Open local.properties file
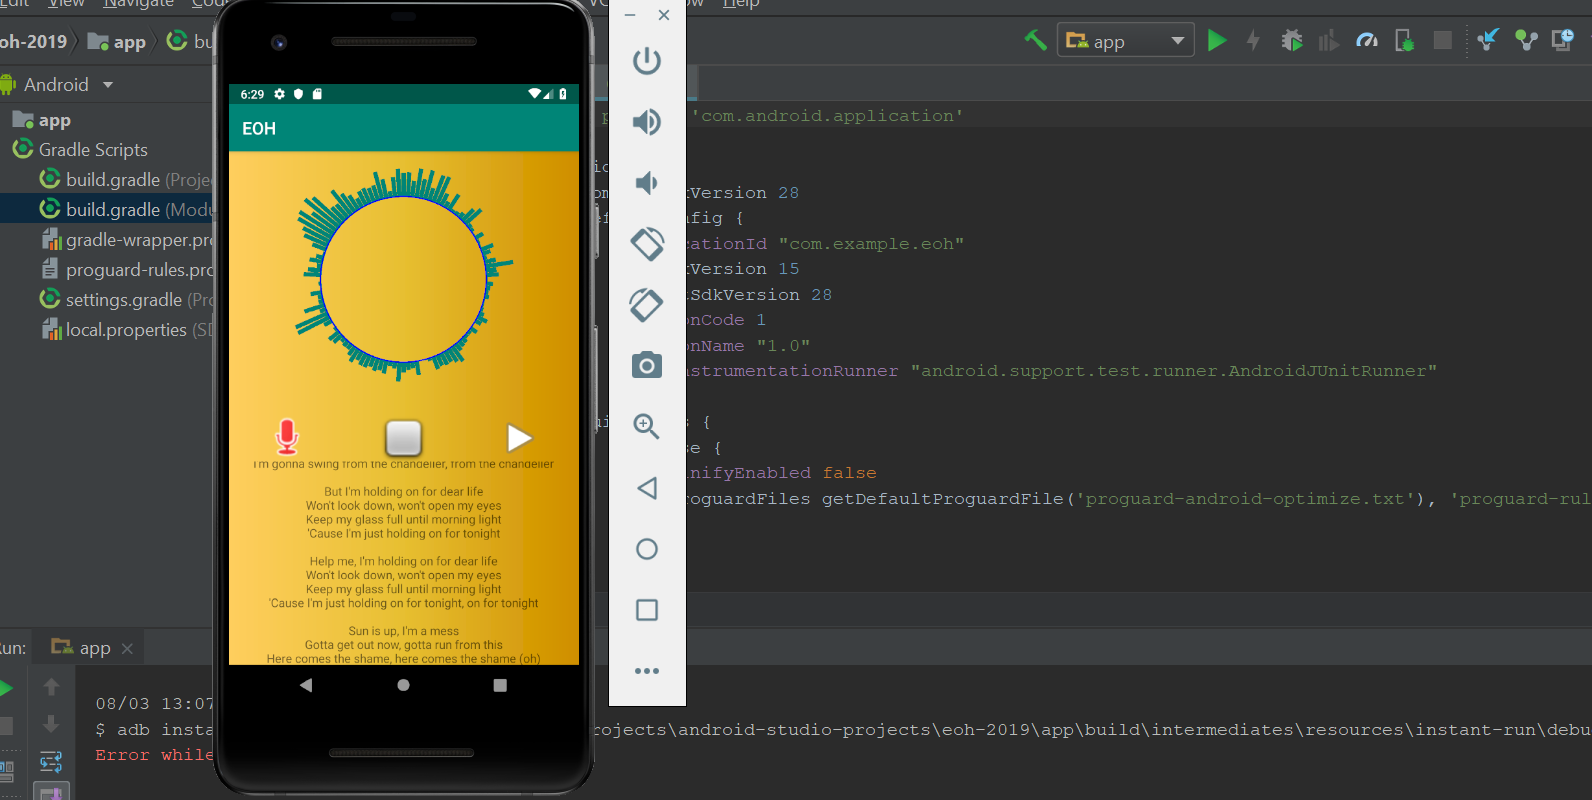 (126, 330)
